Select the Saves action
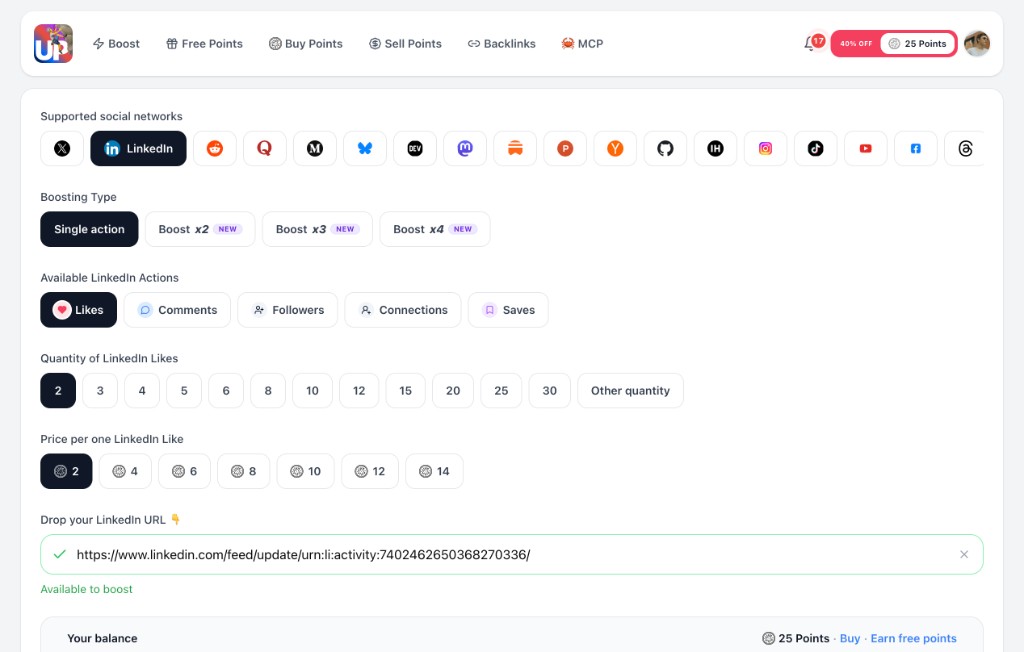Screen dimensions: 1024x652 click(x=508, y=310)
